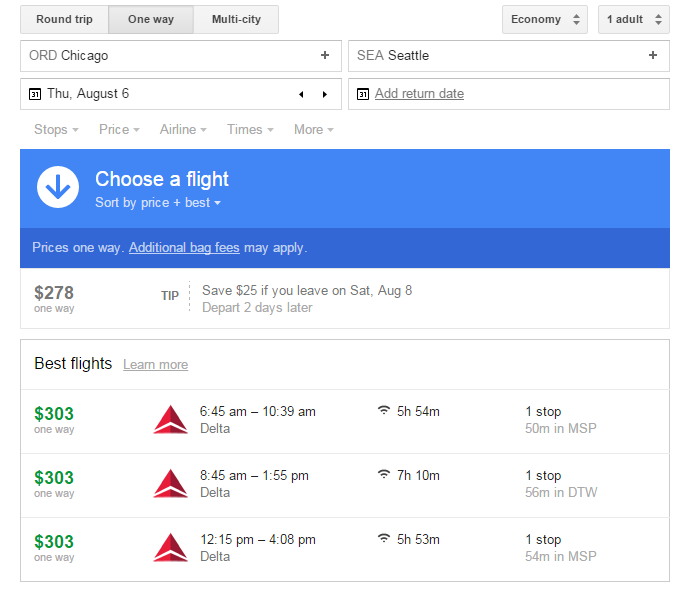Click the blue circle down-arrow icon

coord(58,187)
